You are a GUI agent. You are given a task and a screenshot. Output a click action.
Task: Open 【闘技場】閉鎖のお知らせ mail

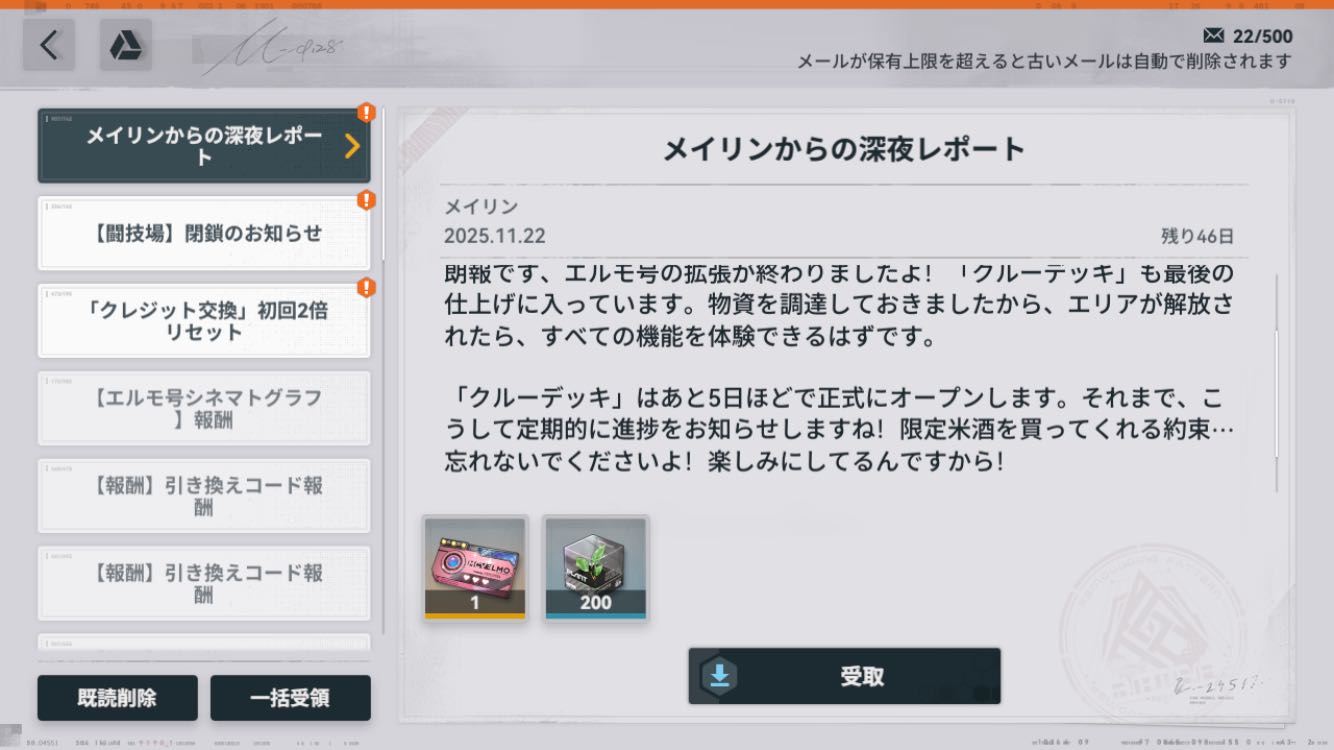[204, 233]
